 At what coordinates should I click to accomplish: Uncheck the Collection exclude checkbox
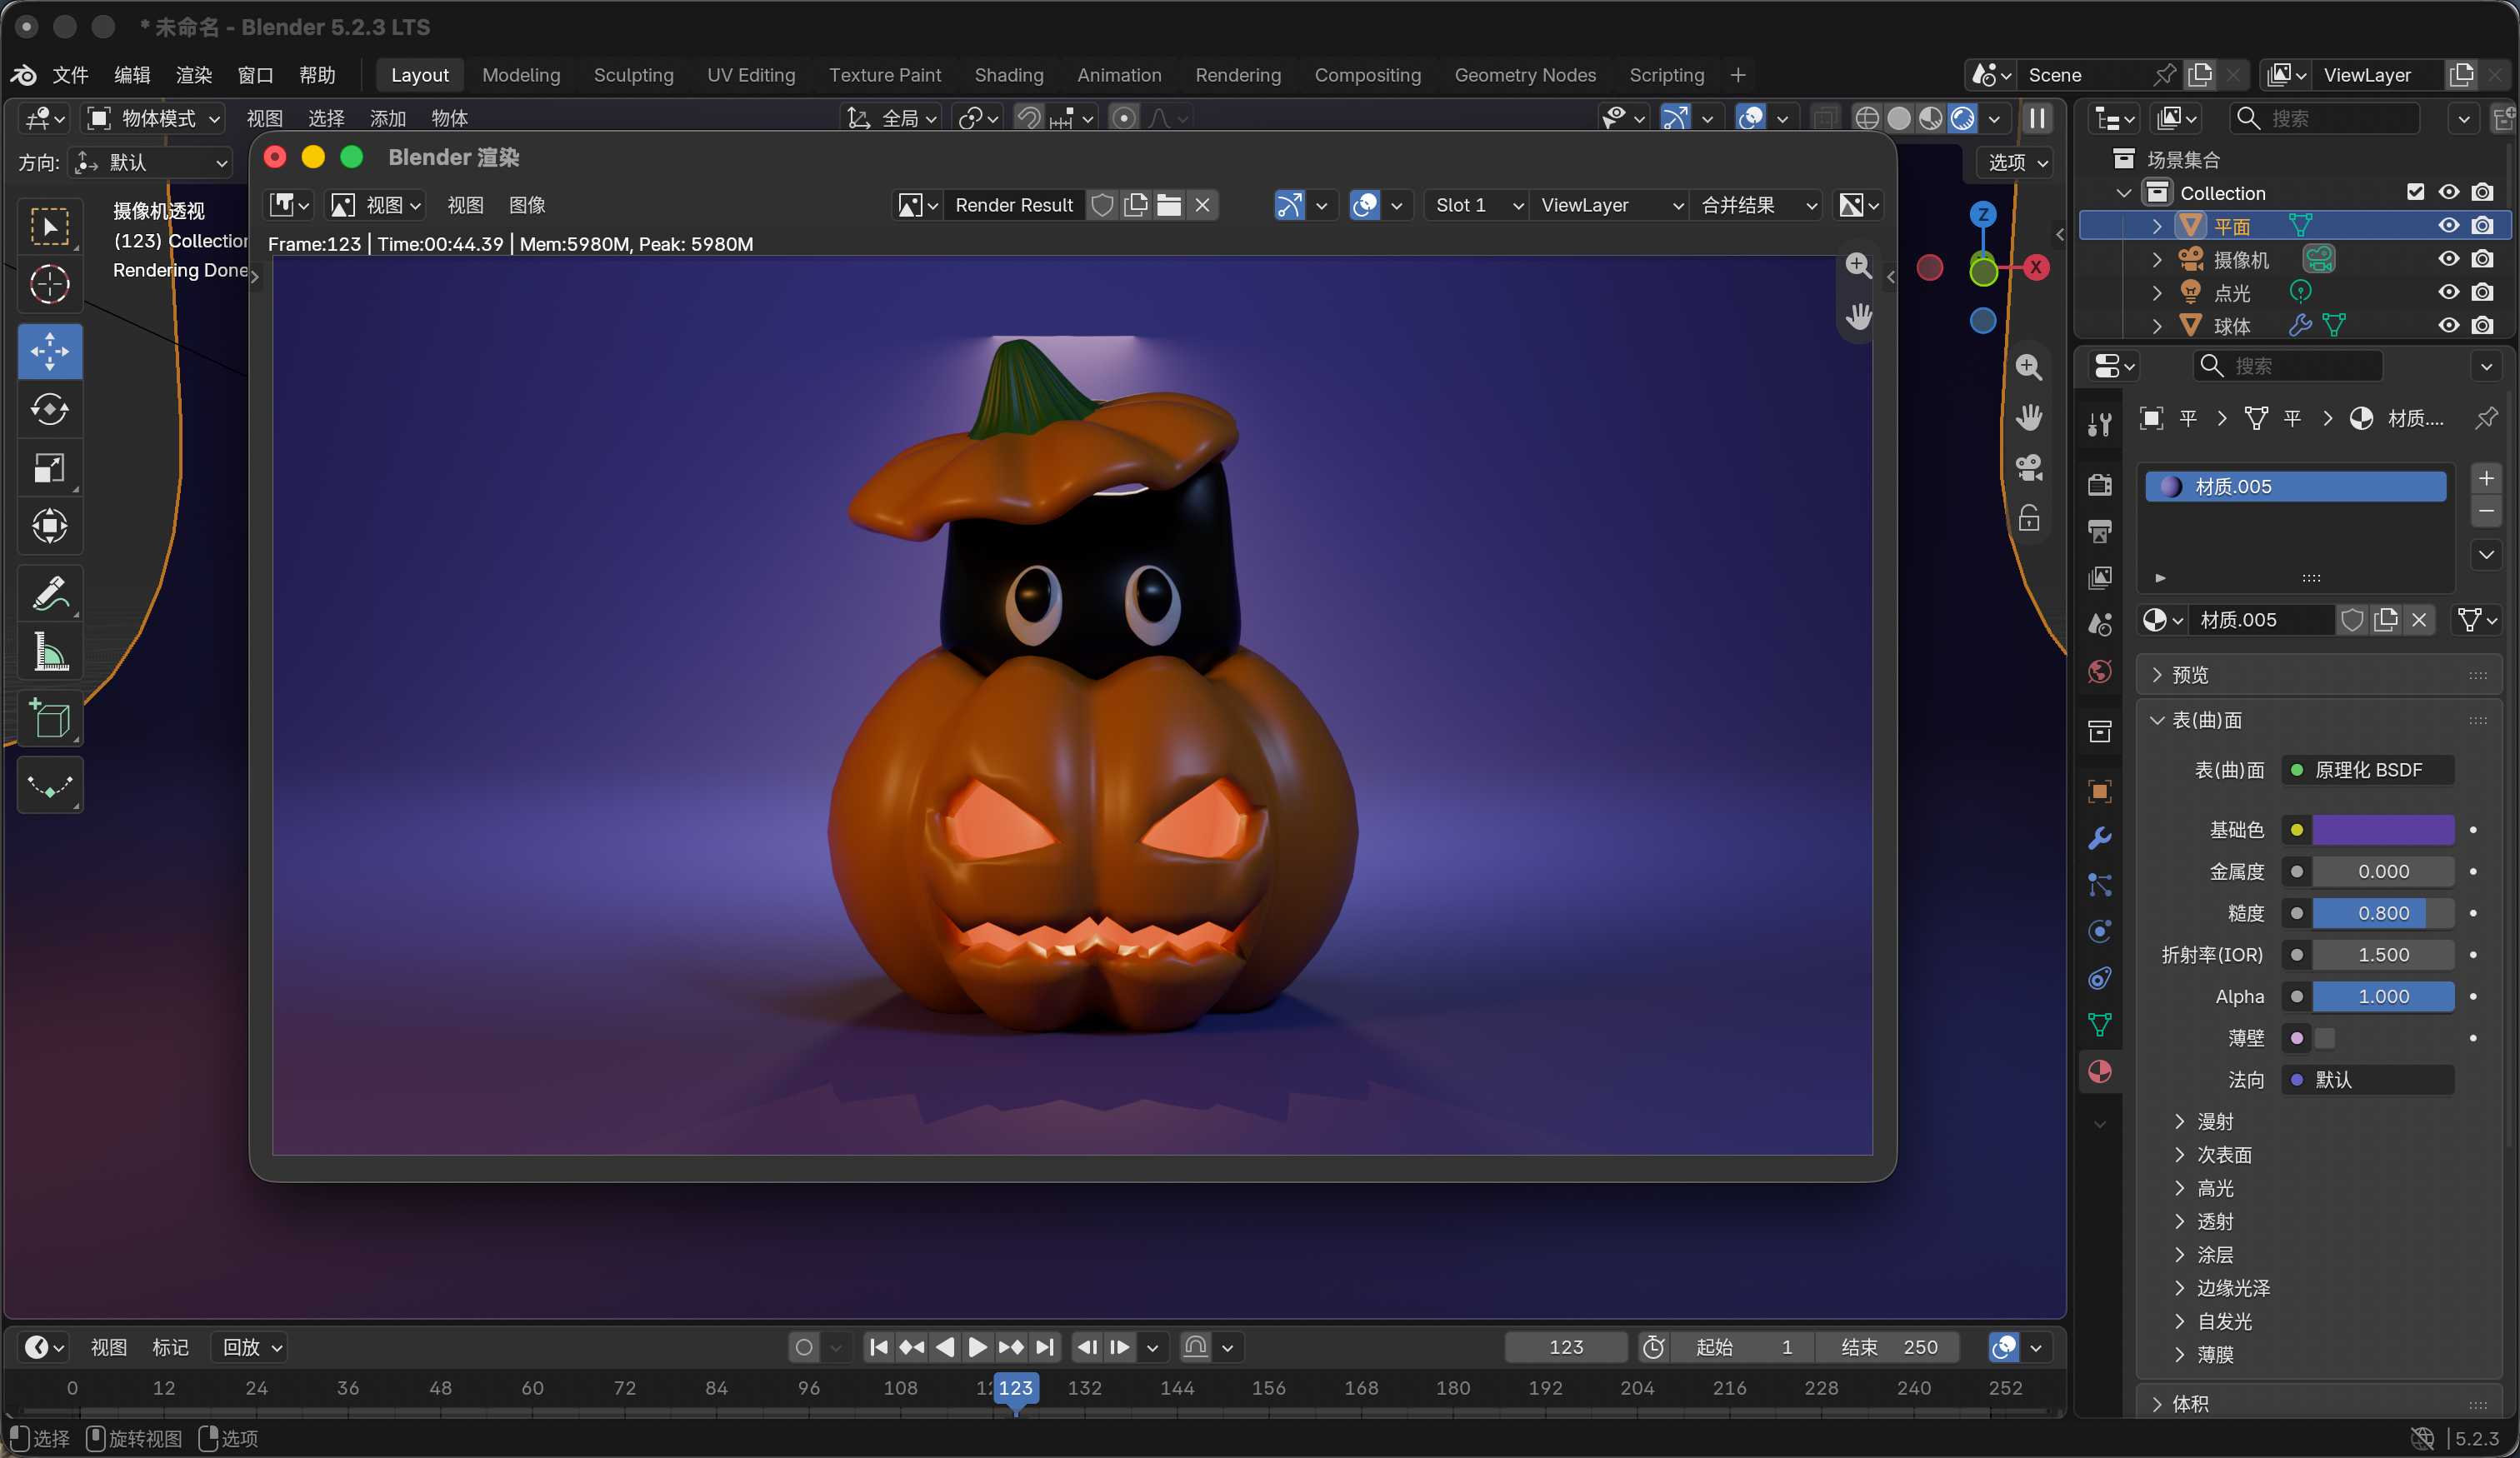click(2415, 192)
